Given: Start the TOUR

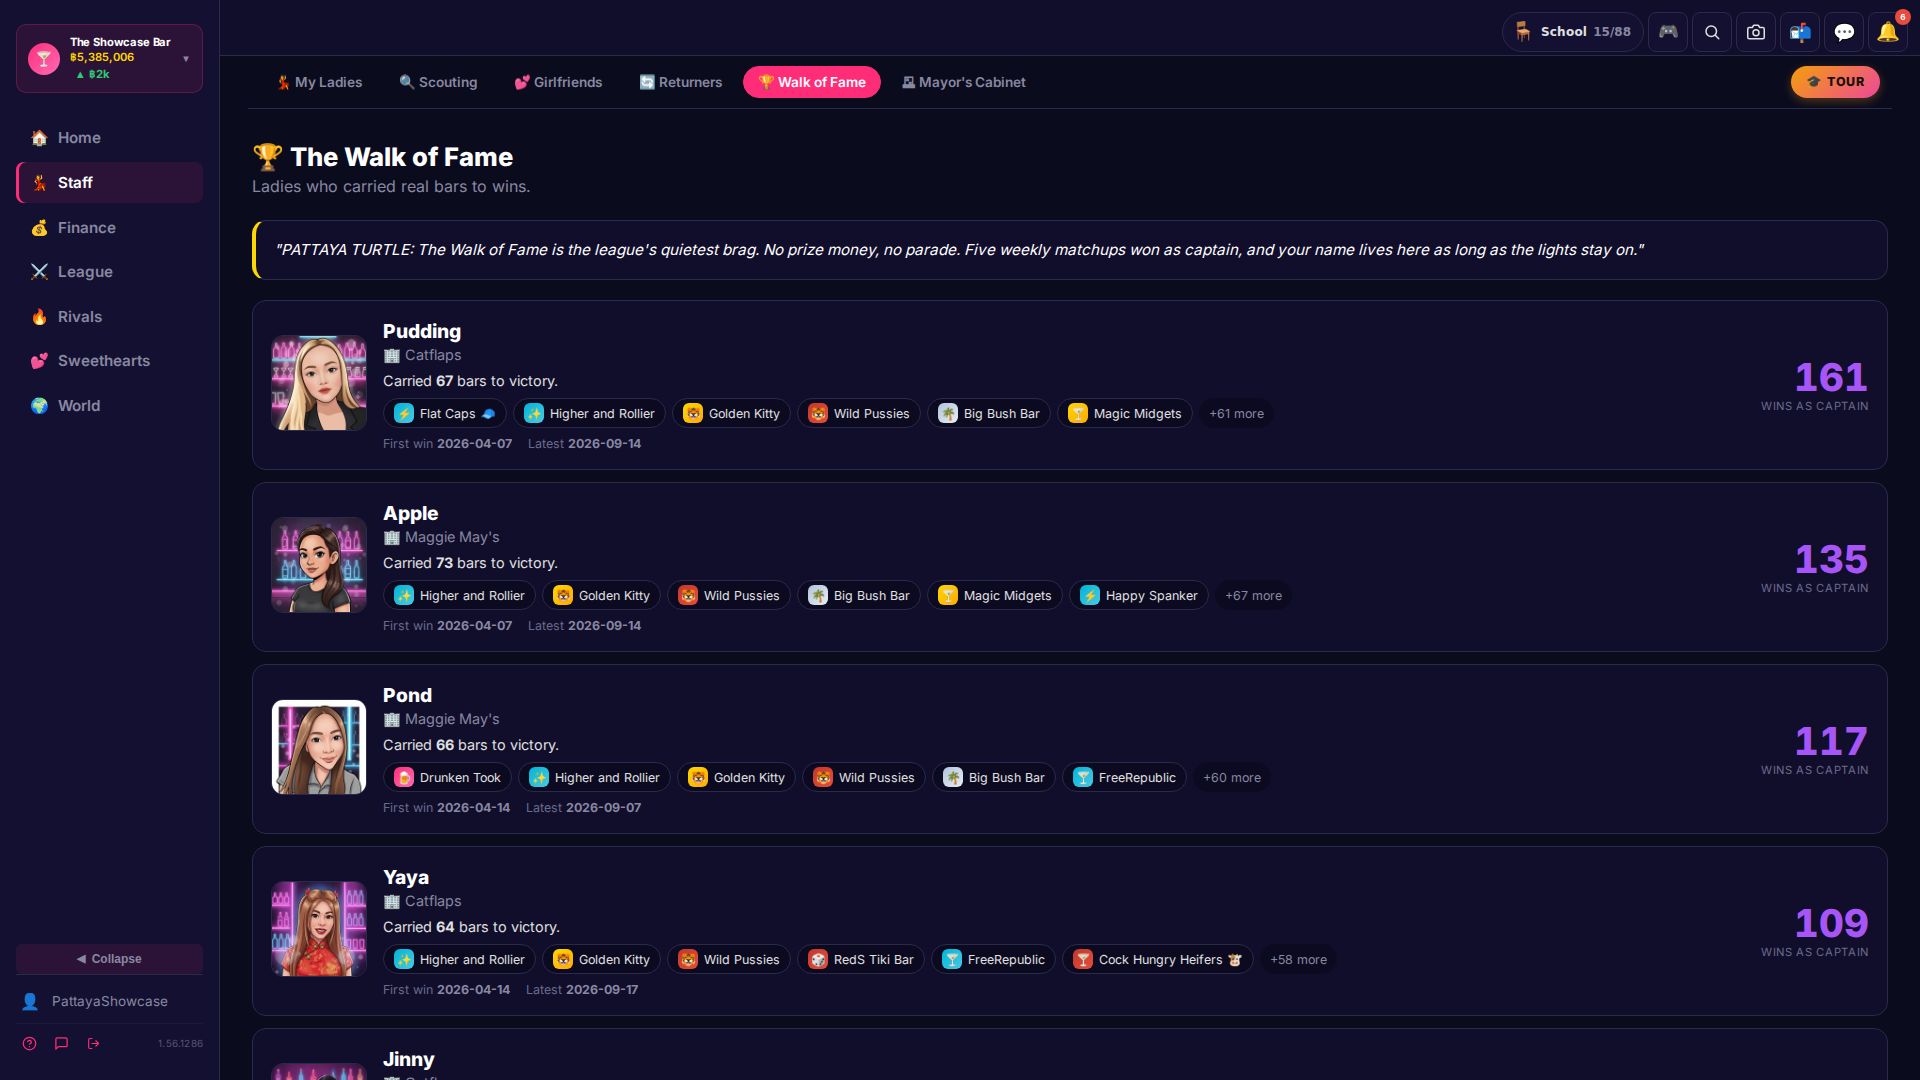Looking at the screenshot, I should pyautogui.click(x=1835, y=82).
